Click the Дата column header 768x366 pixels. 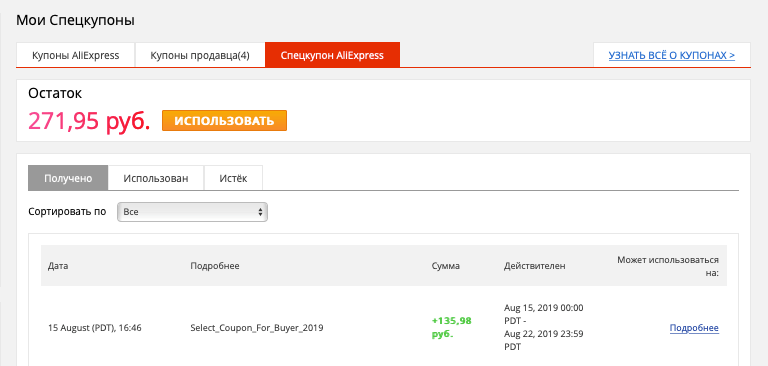coord(58,266)
